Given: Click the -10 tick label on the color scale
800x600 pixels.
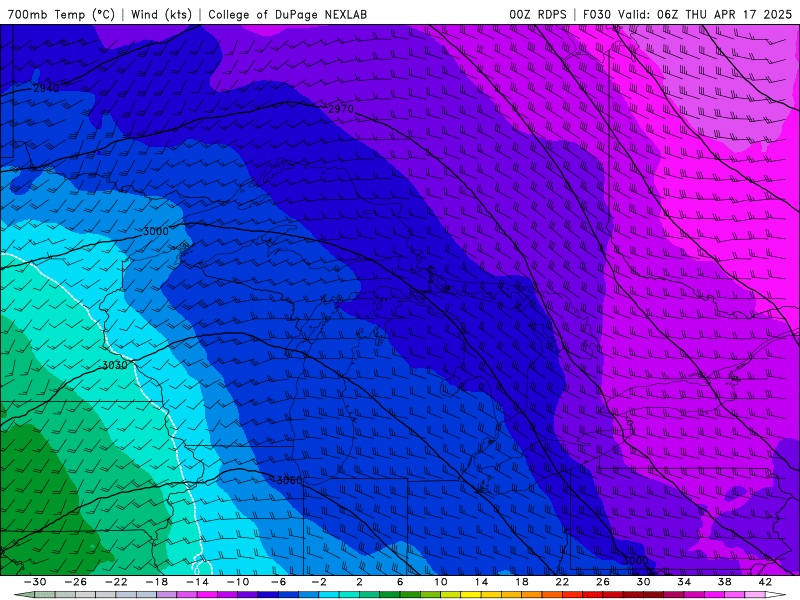Looking at the screenshot, I should [238, 582].
